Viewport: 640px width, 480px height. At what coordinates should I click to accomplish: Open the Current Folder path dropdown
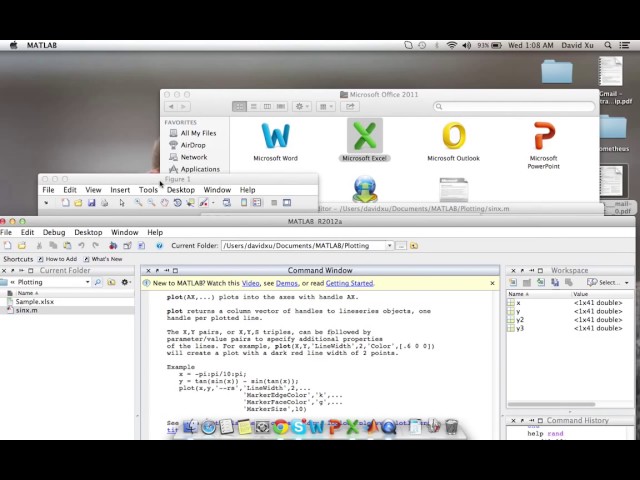390,245
